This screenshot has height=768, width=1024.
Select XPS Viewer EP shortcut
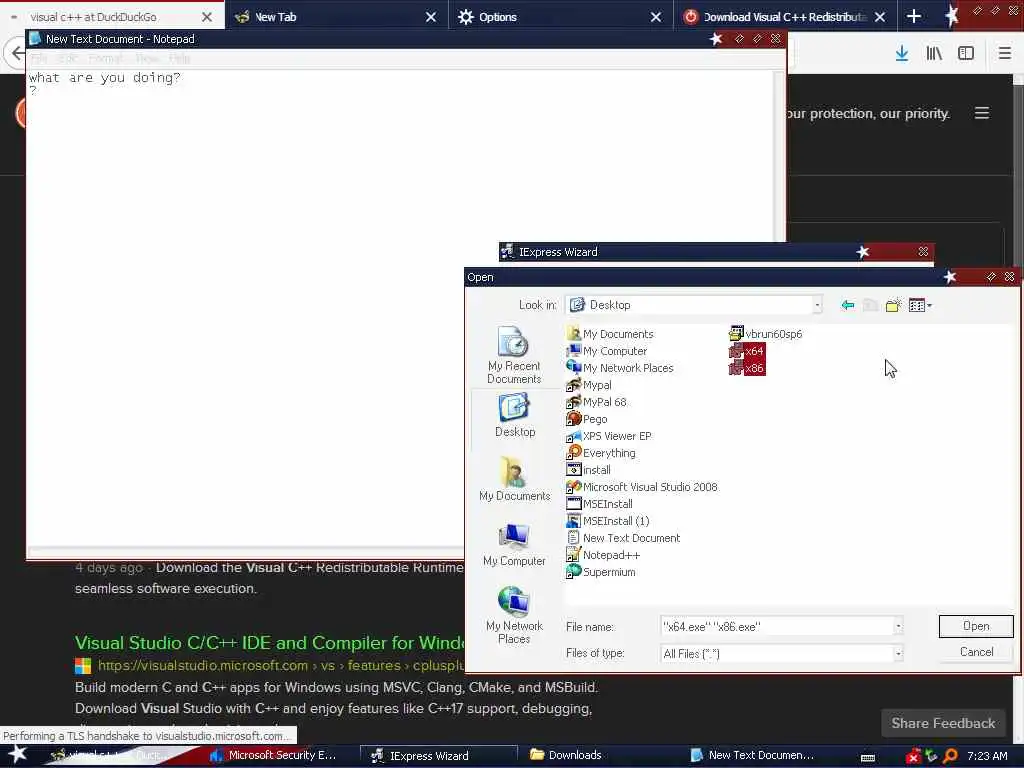[x=609, y=436]
